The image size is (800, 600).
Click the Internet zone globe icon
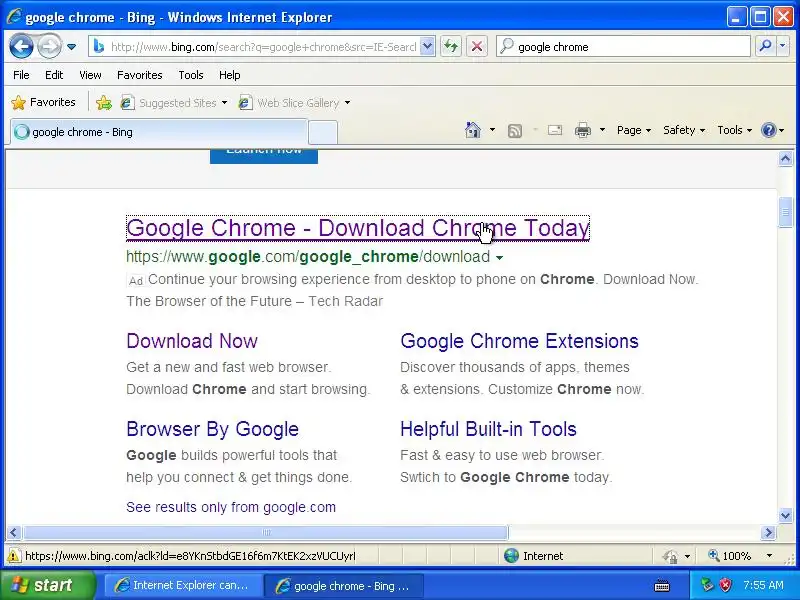tap(511, 556)
